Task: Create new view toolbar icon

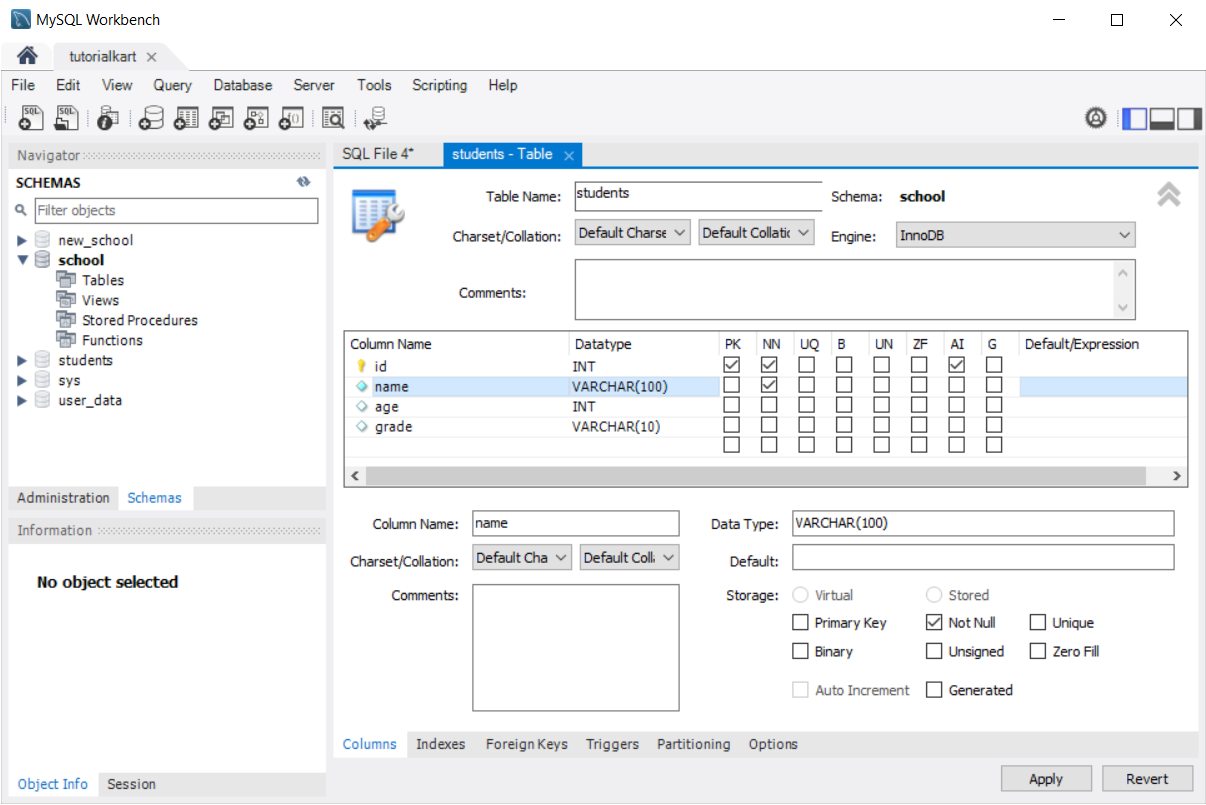Action: click(220, 118)
